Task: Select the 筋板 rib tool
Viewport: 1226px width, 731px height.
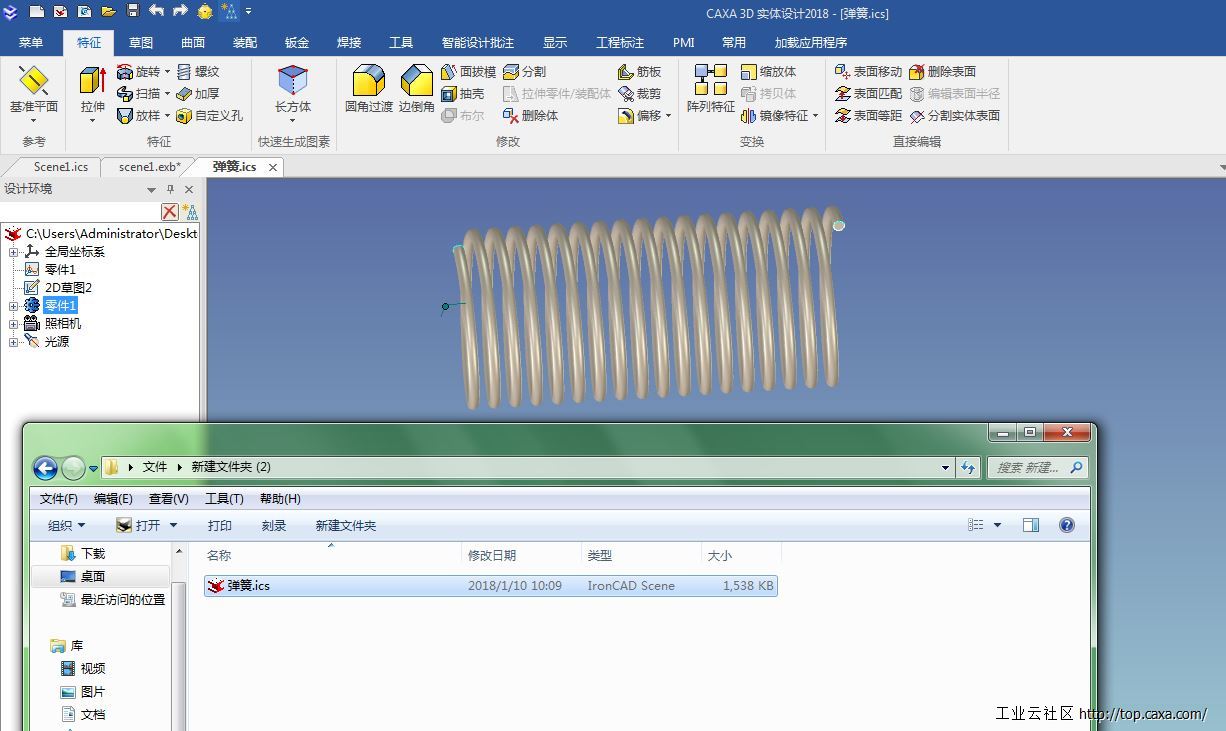Action: click(x=640, y=72)
